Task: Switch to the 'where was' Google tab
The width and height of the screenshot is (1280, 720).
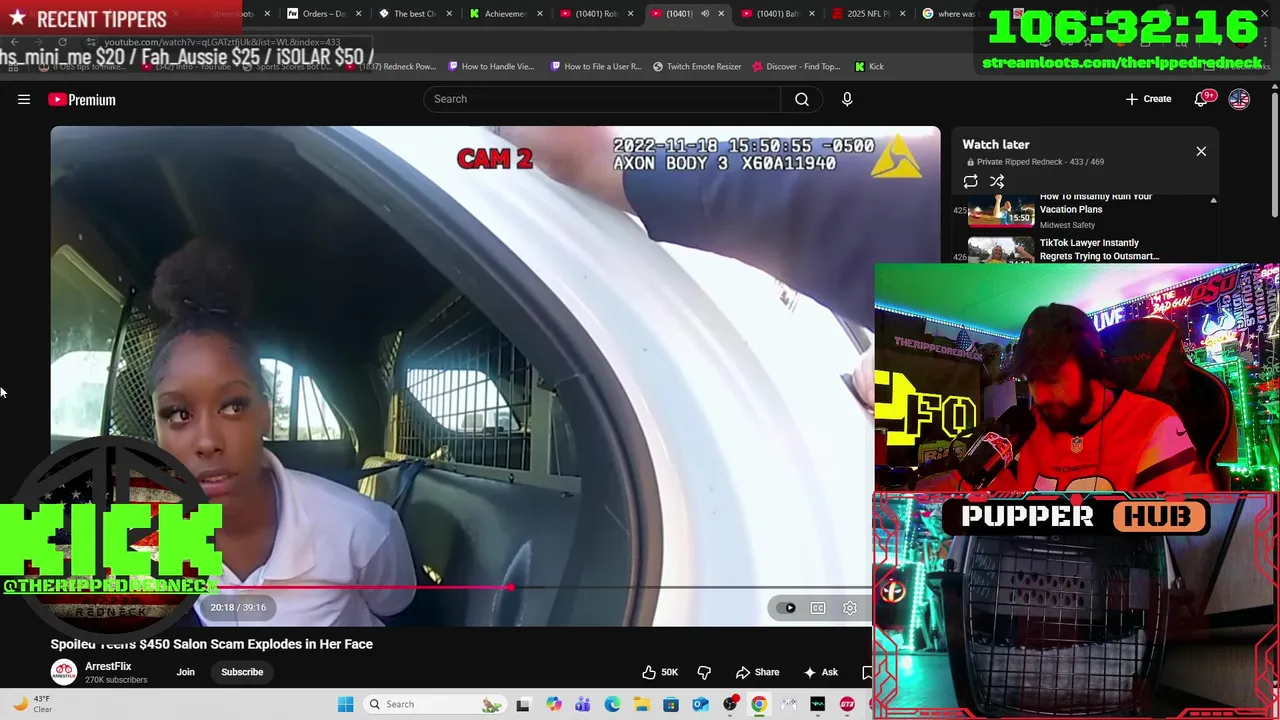Action: pos(948,14)
